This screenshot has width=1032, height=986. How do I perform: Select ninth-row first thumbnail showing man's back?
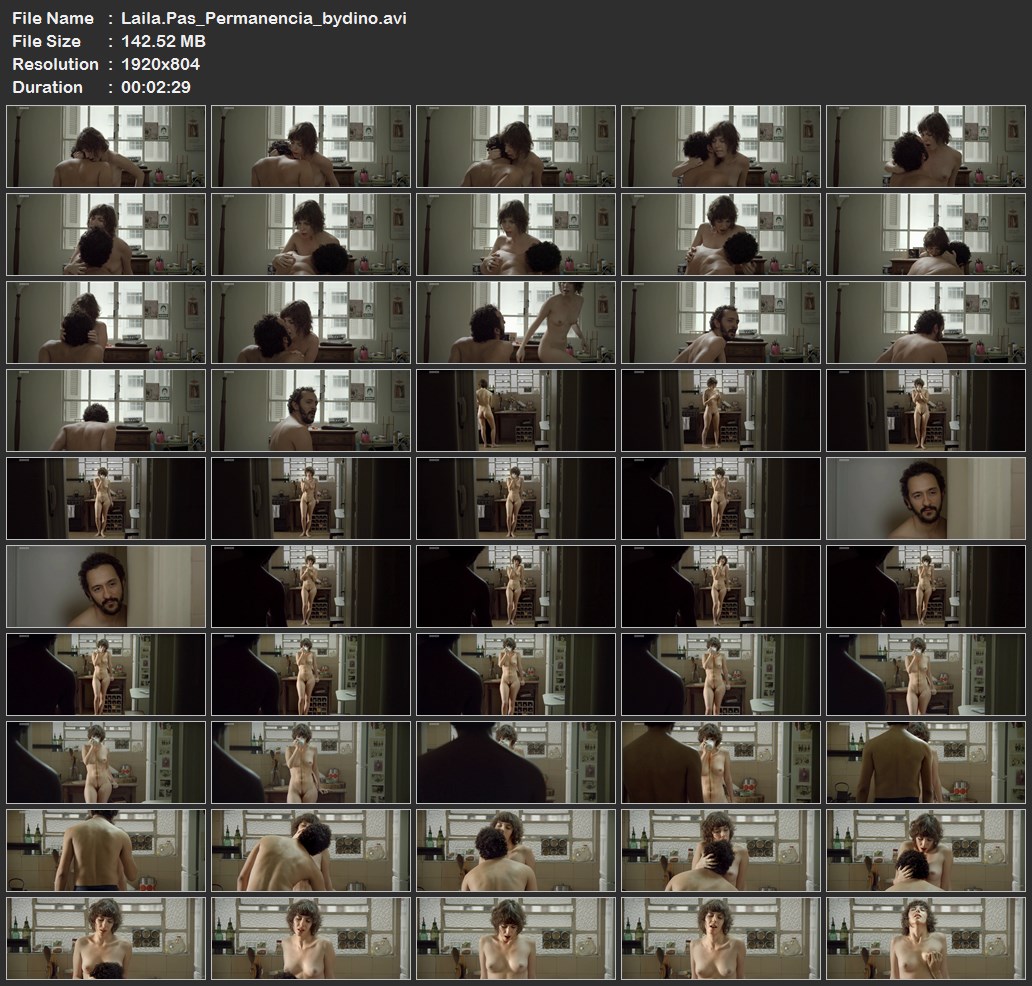coord(106,850)
